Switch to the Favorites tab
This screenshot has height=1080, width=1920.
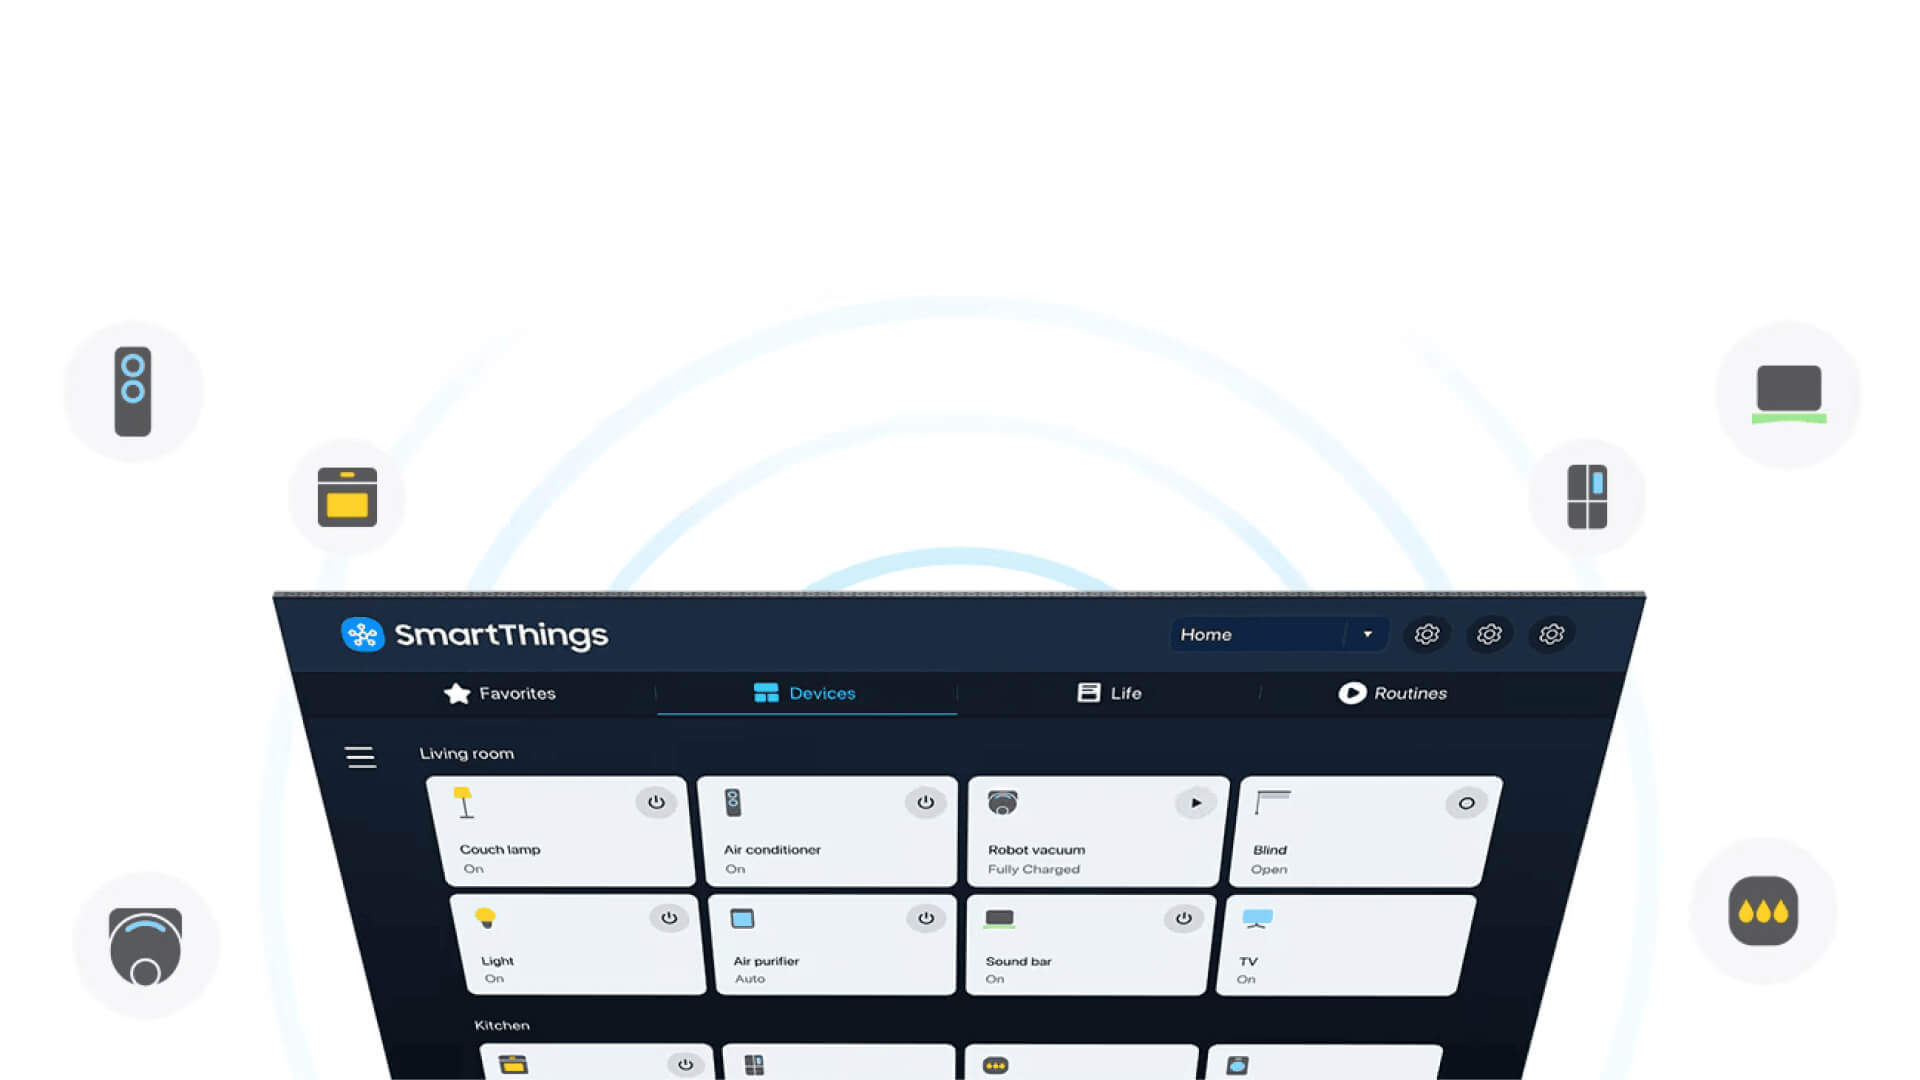click(x=500, y=692)
